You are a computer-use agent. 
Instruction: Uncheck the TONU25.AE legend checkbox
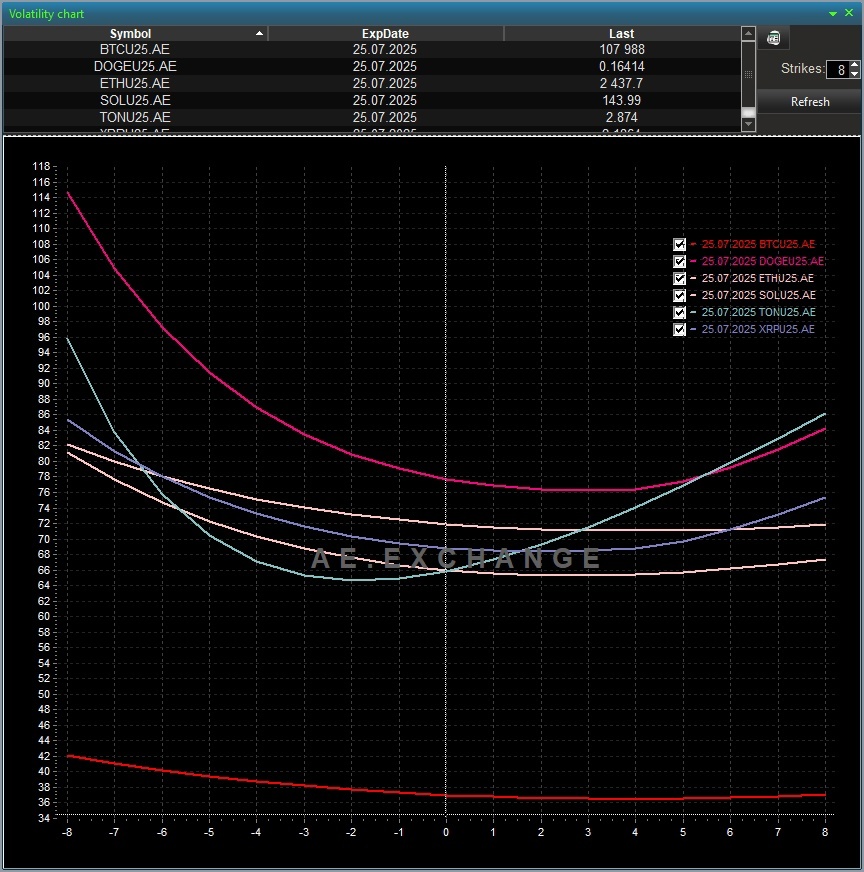(679, 312)
